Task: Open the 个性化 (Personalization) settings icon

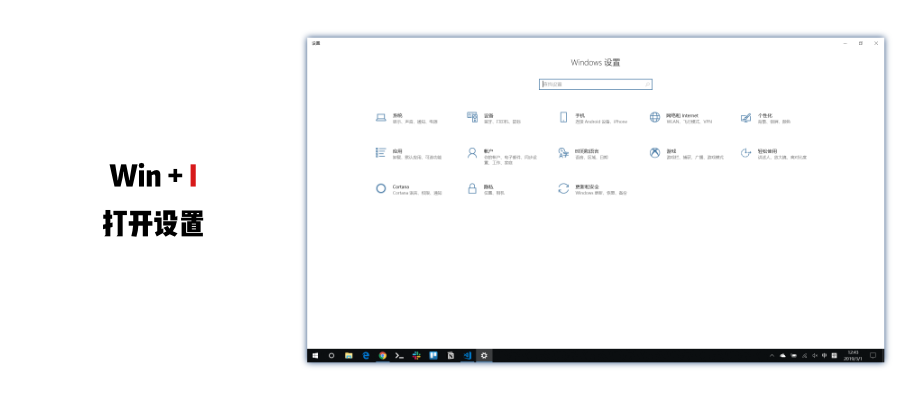Action: [x=746, y=118]
